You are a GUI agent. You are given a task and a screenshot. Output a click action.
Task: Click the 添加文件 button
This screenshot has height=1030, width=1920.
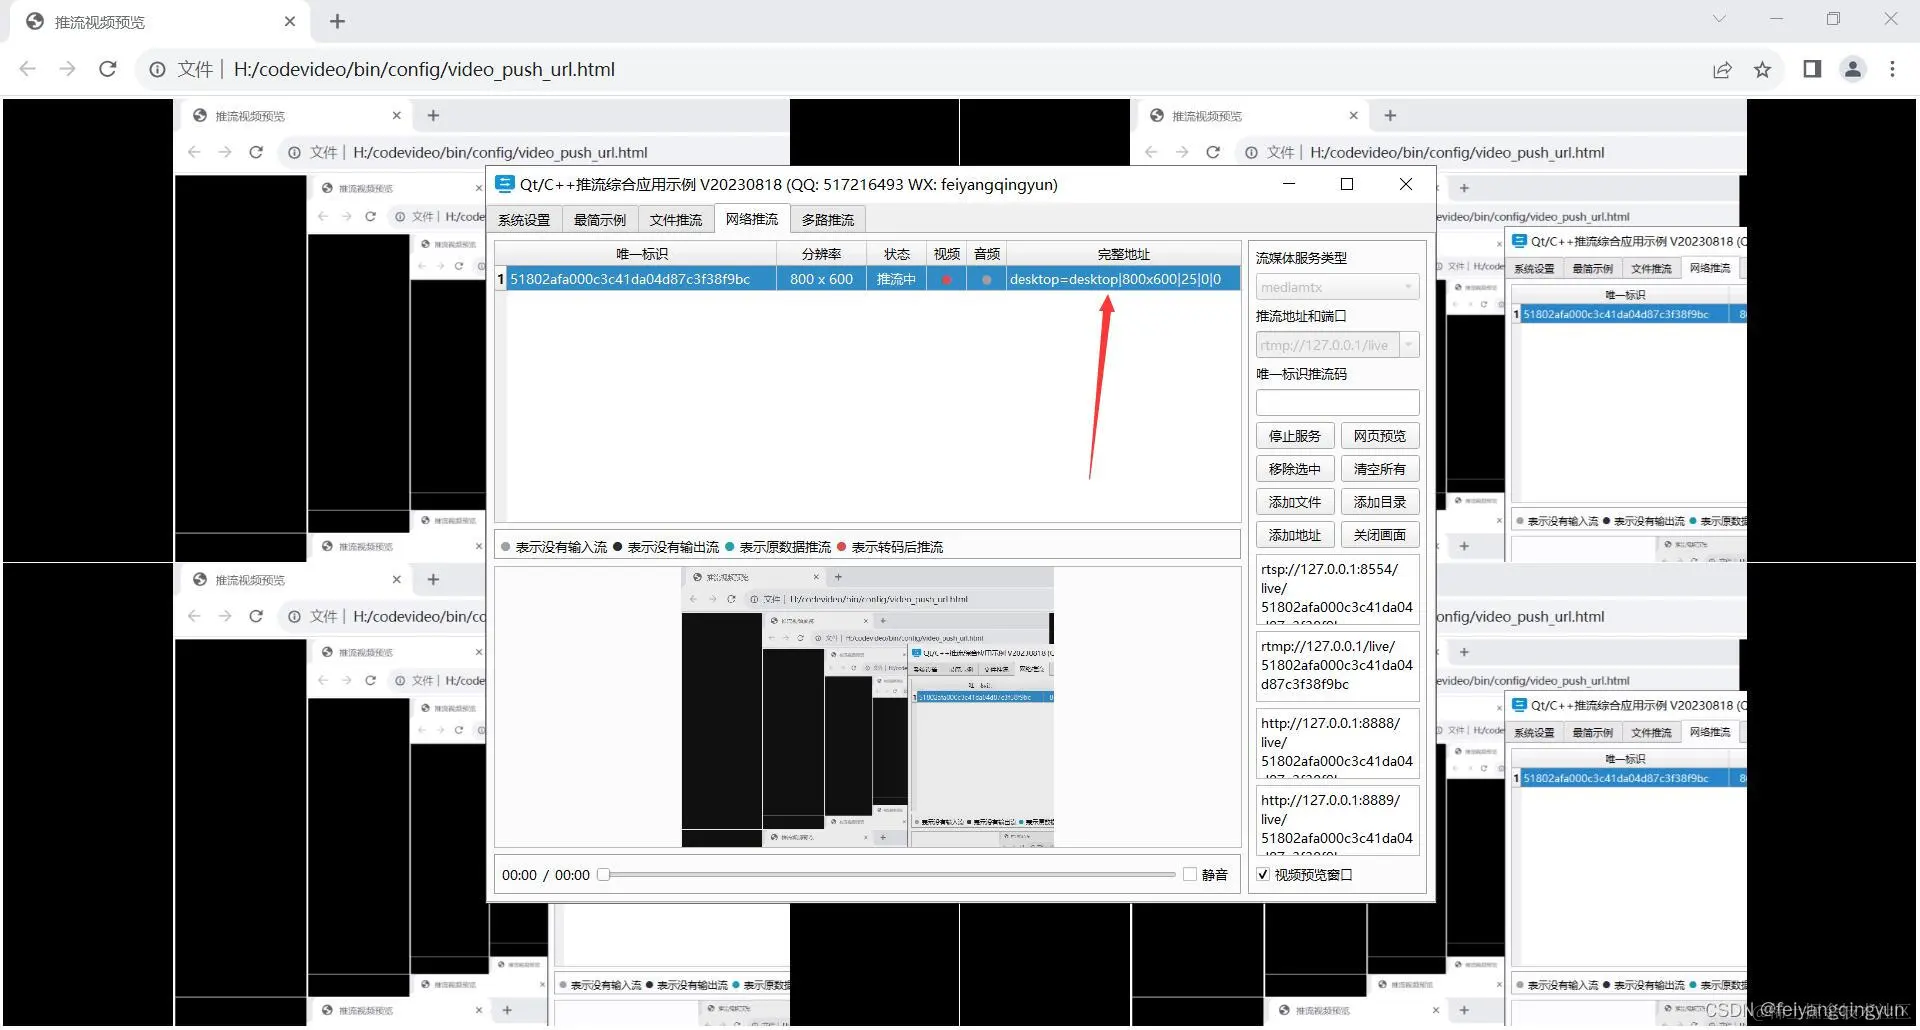pyautogui.click(x=1295, y=502)
